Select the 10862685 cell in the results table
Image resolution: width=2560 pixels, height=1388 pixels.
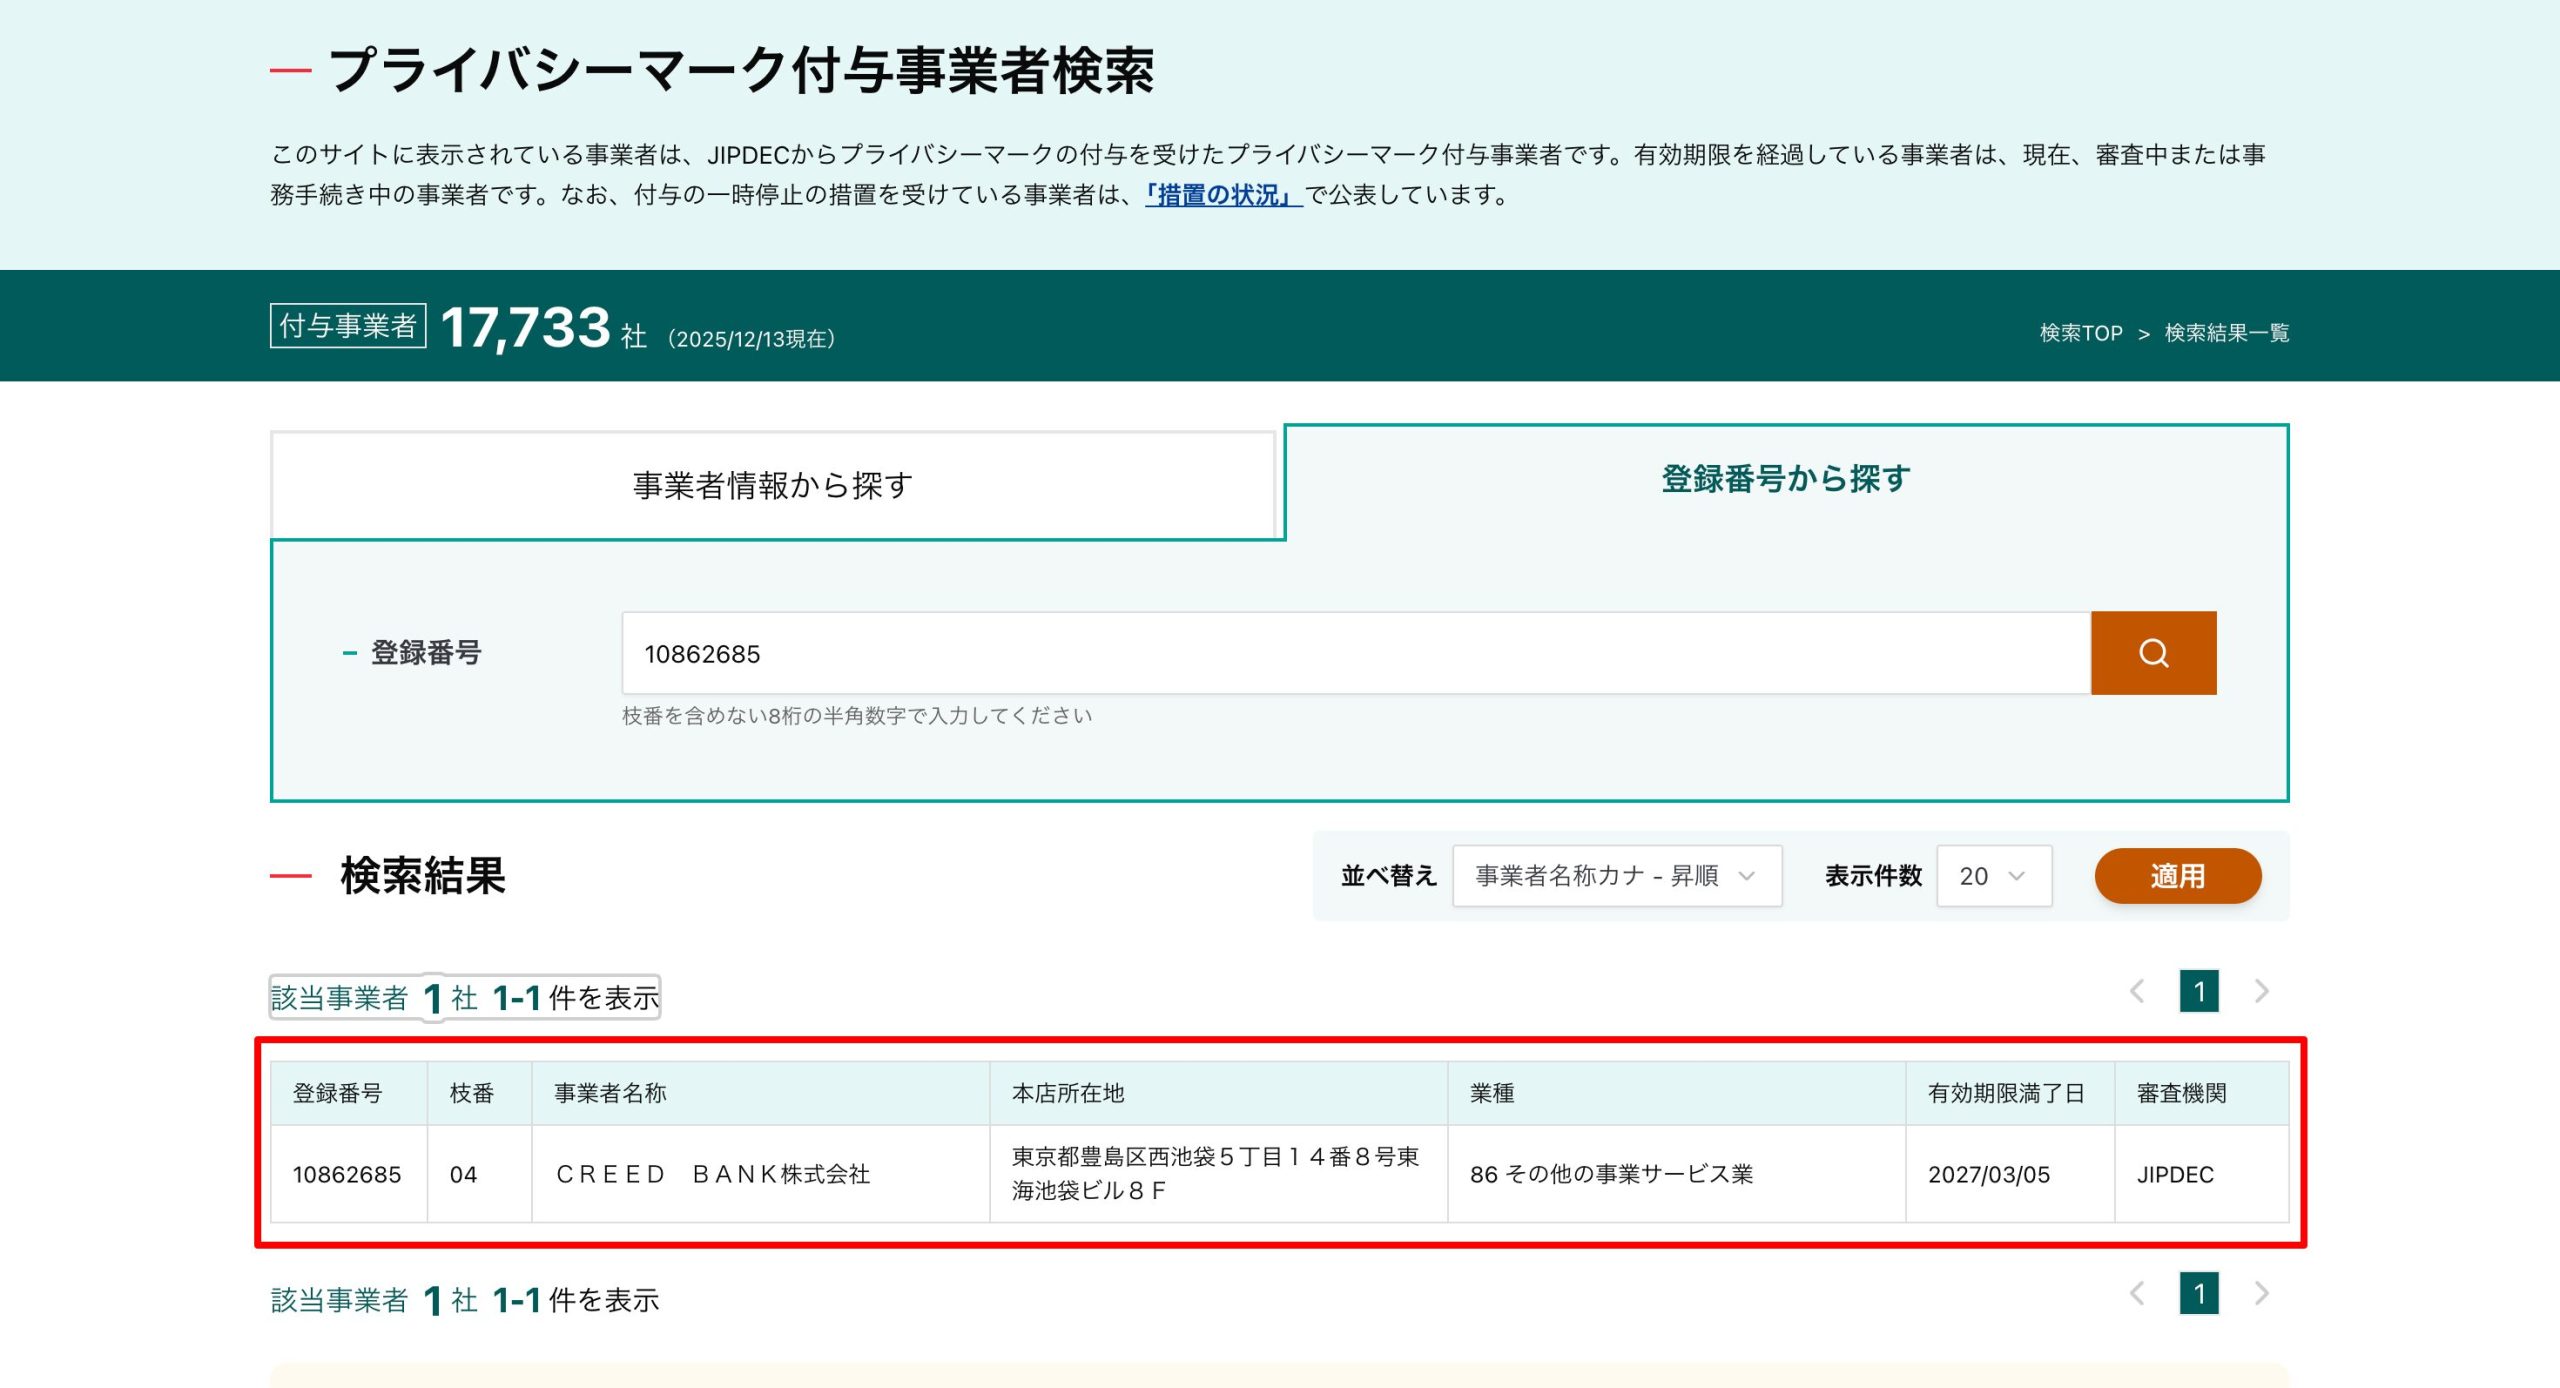349,1174
